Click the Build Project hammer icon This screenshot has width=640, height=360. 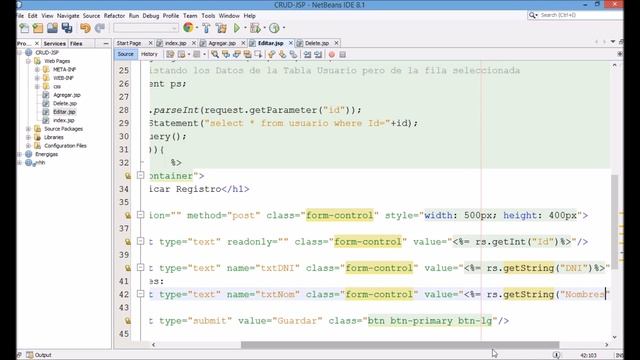pos(206,28)
